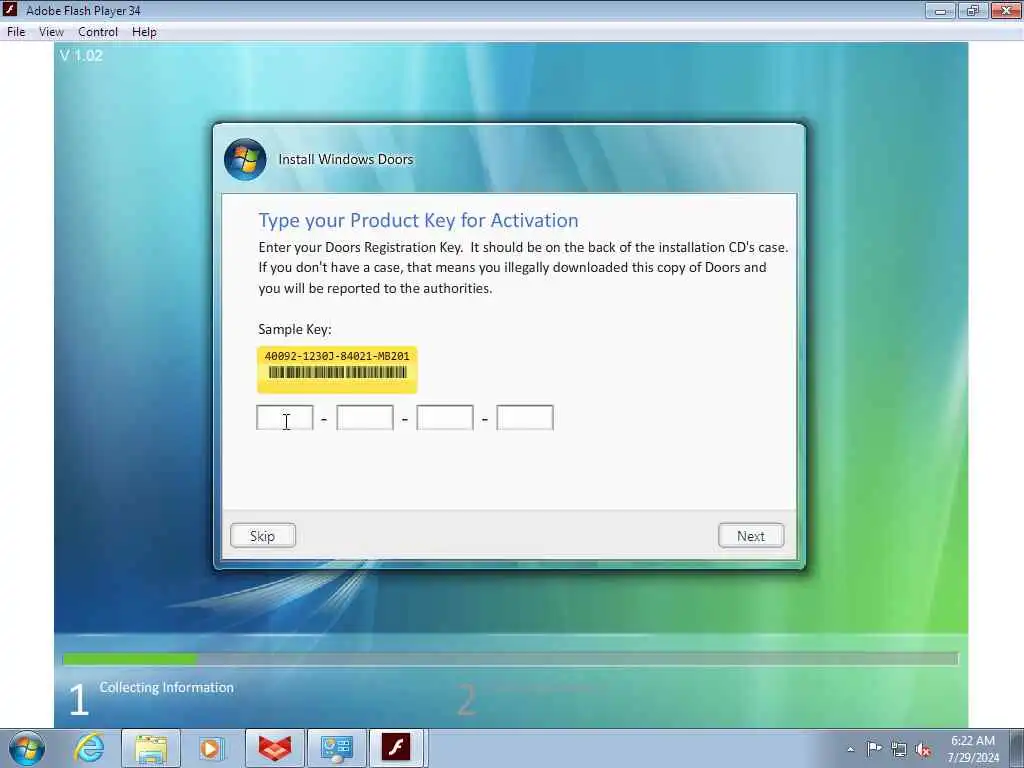1024x768 pixels.
Task: Click the Adobe Flash Player title icon
Action: [10, 10]
